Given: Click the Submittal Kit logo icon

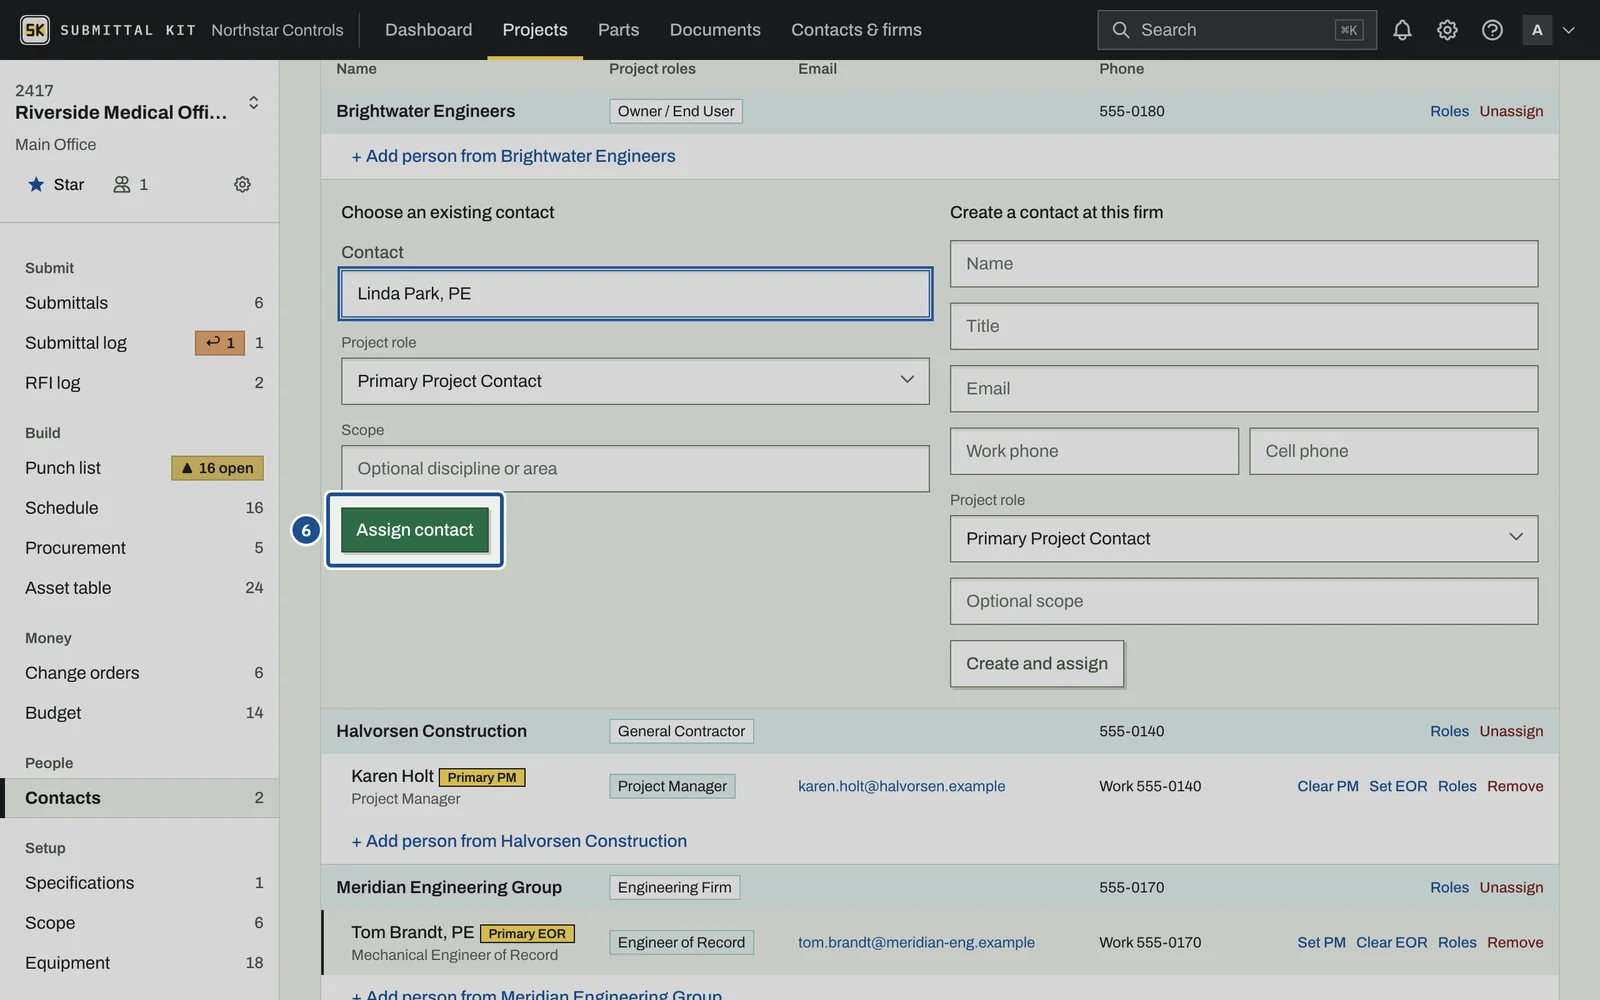Looking at the screenshot, I should pos(35,30).
